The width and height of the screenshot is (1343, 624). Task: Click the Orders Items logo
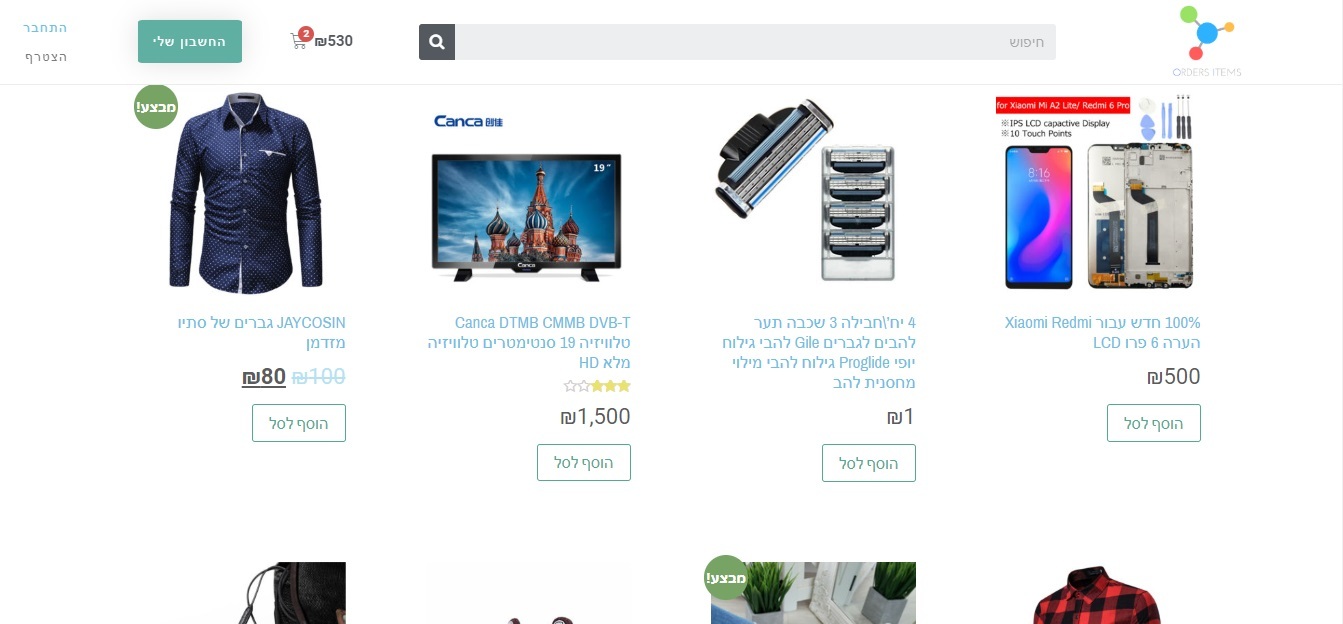(x=1207, y=42)
